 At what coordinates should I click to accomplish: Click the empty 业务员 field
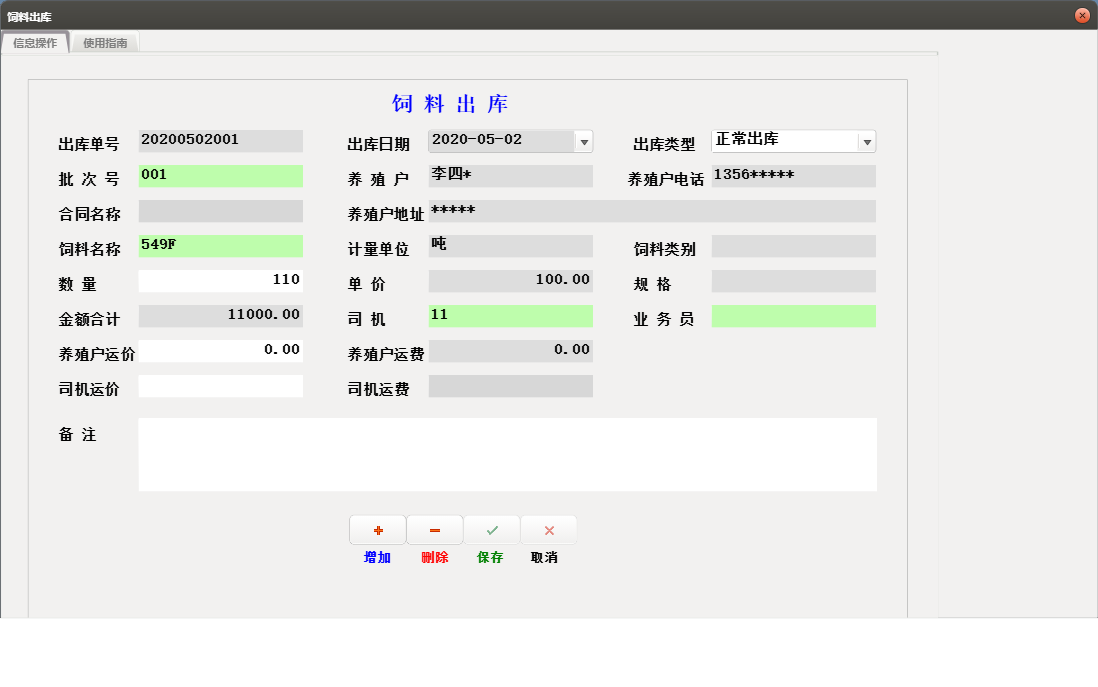(x=793, y=316)
